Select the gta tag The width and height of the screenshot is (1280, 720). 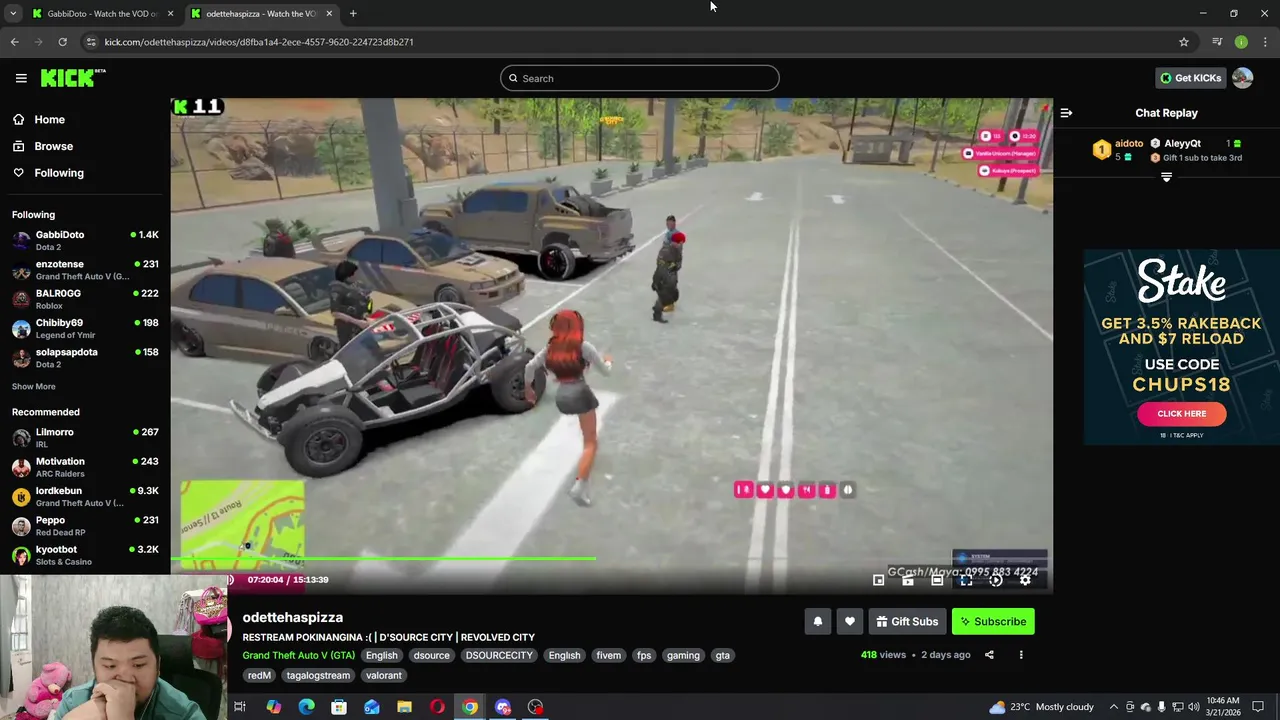(722, 656)
